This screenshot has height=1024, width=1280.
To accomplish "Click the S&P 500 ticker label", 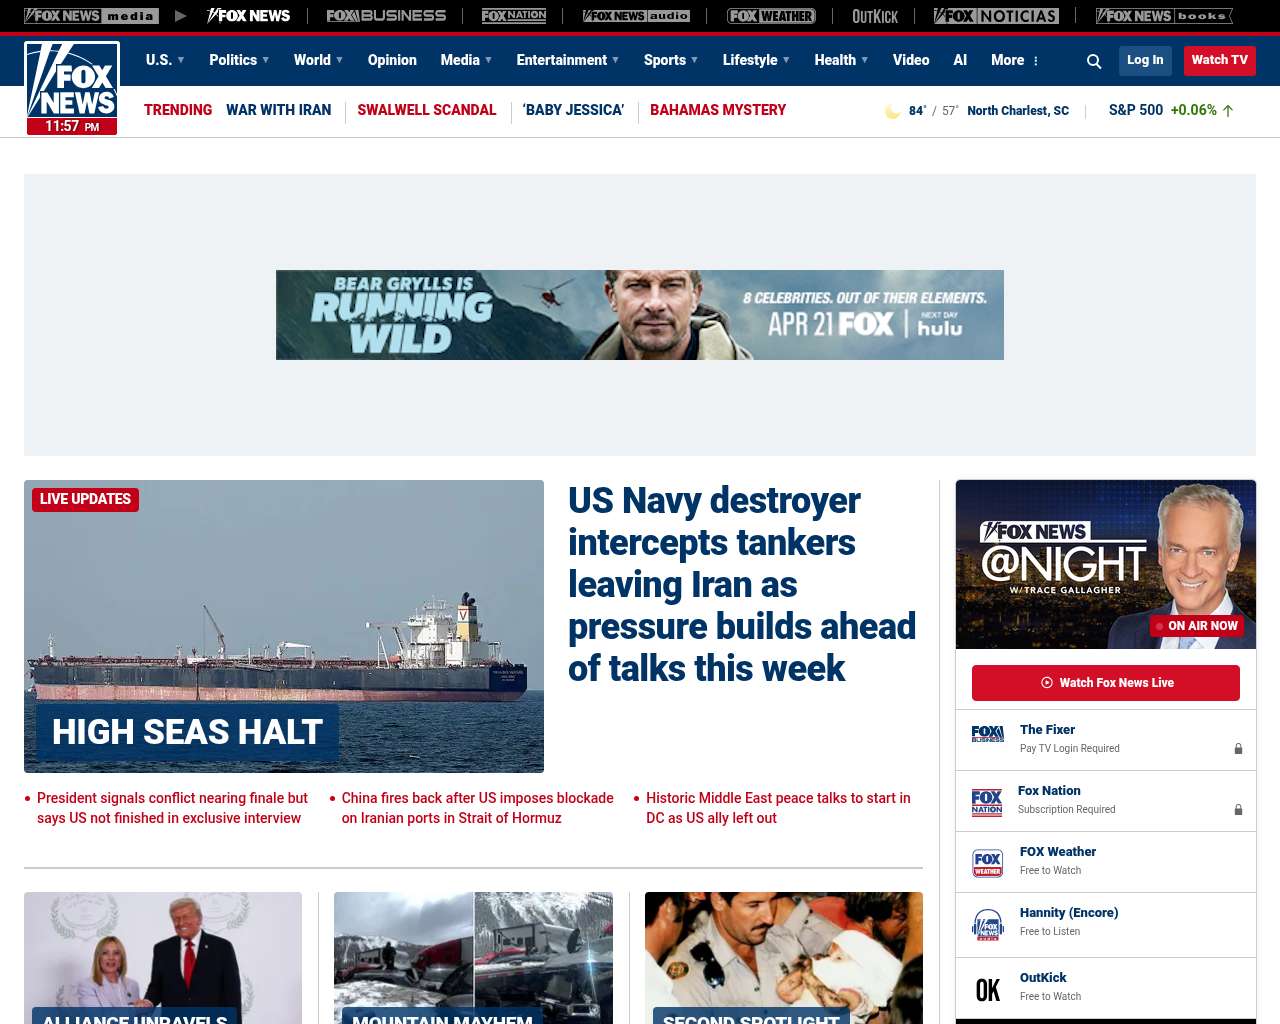I will click(1136, 110).
